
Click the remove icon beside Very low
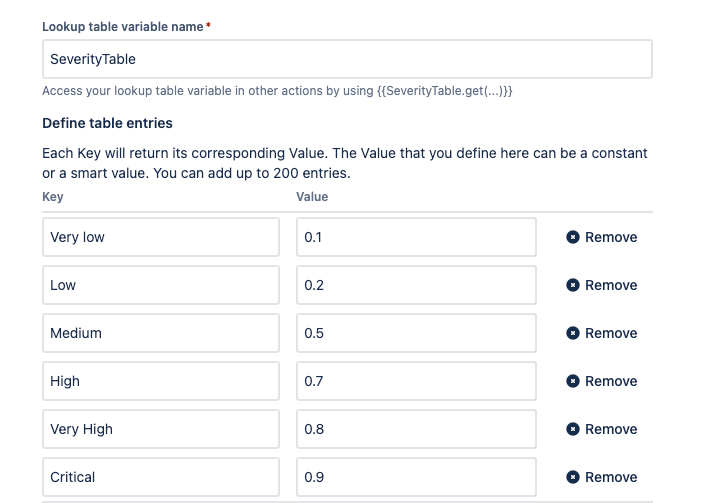pyautogui.click(x=573, y=237)
